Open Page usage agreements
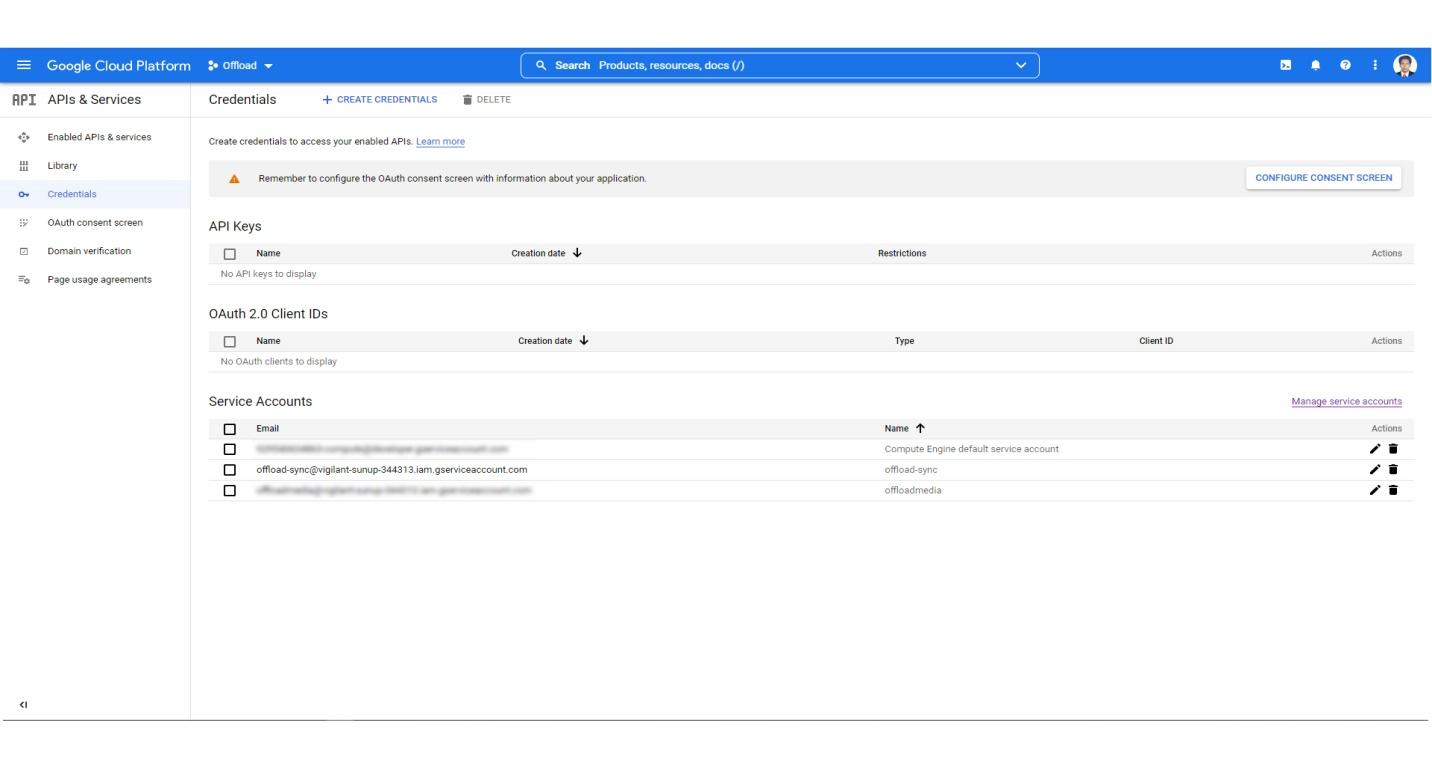This screenshot has height=769, width=1432. point(95,279)
